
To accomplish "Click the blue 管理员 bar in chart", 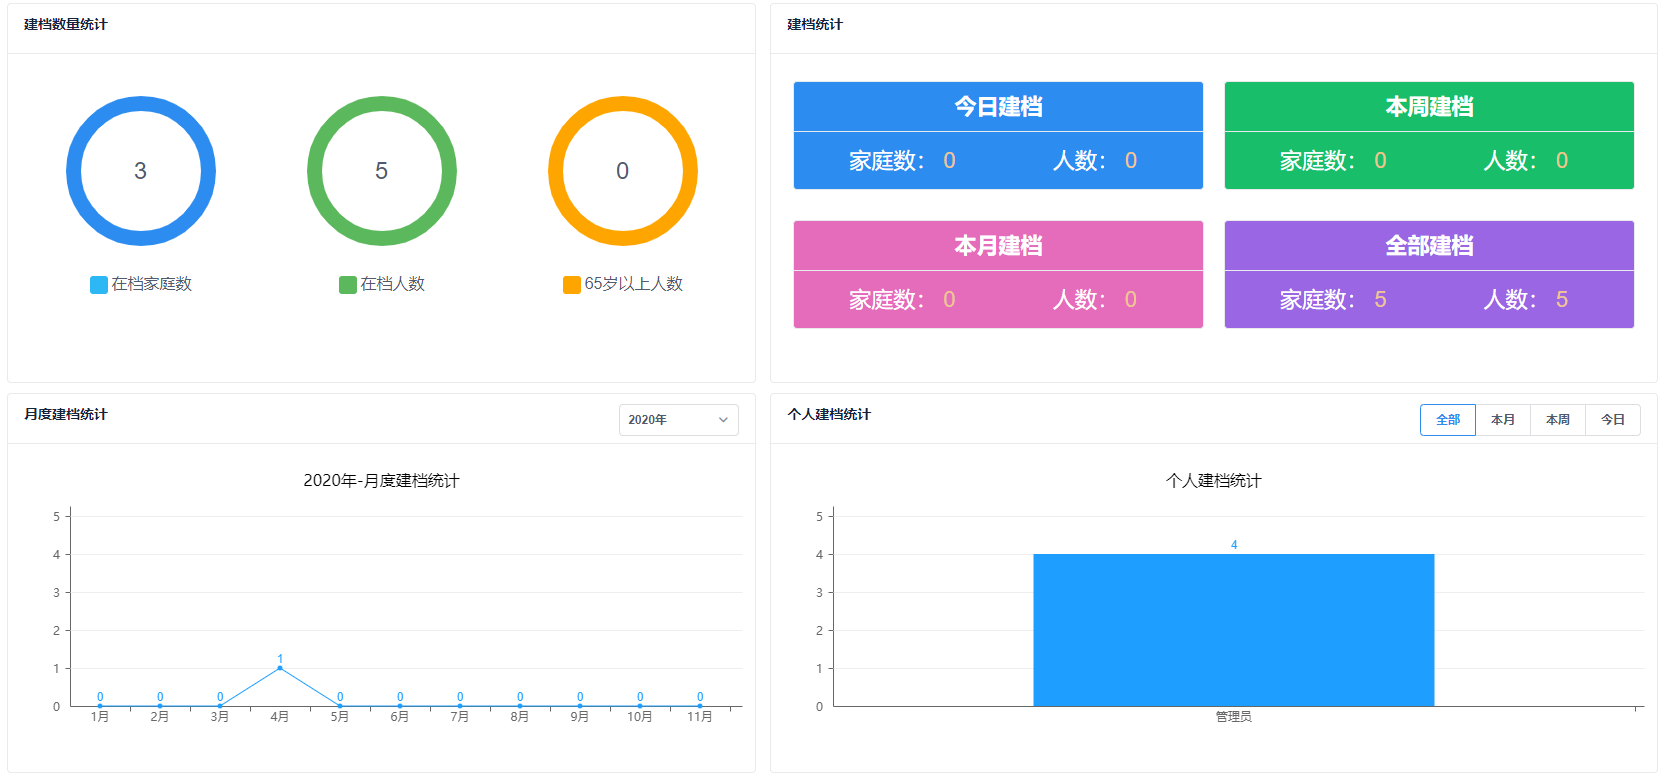I will [x=1233, y=630].
